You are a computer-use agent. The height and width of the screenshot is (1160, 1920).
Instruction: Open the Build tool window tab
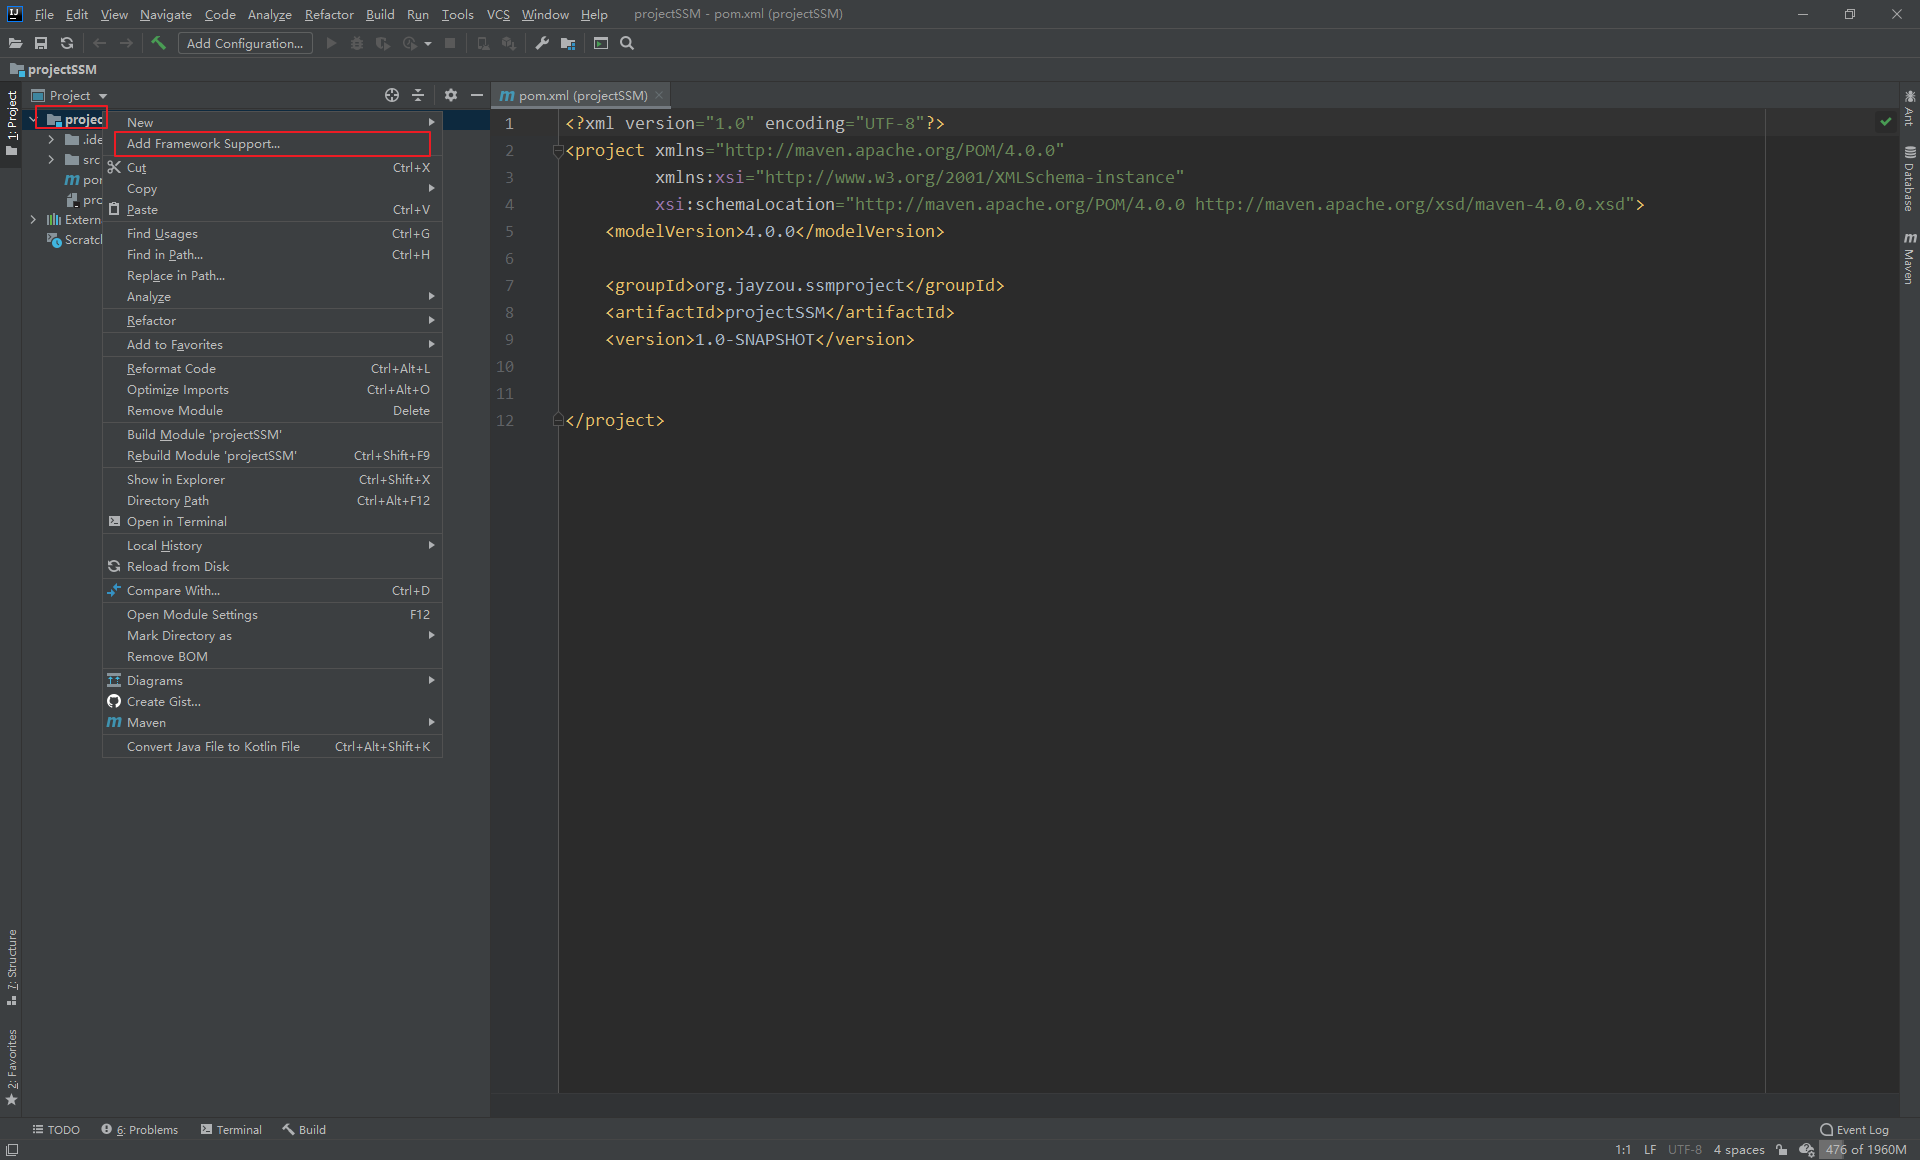pyautogui.click(x=304, y=1130)
